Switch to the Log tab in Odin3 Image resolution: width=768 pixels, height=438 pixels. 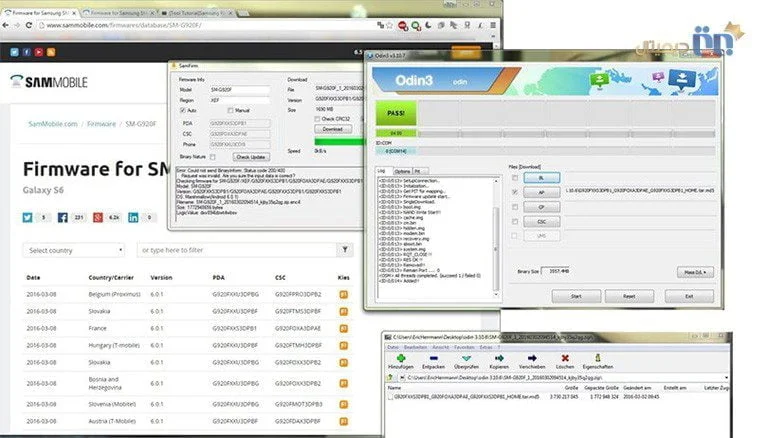(383, 171)
